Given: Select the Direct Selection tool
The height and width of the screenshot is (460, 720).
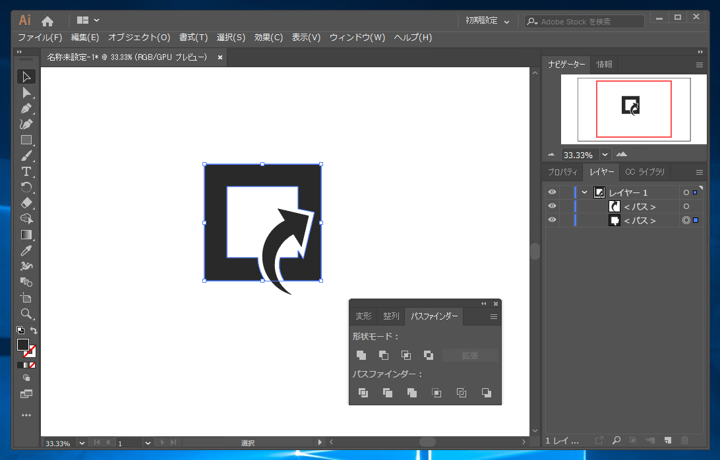Looking at the screenshot, I should pyautogui.click(x=26, y=93).
